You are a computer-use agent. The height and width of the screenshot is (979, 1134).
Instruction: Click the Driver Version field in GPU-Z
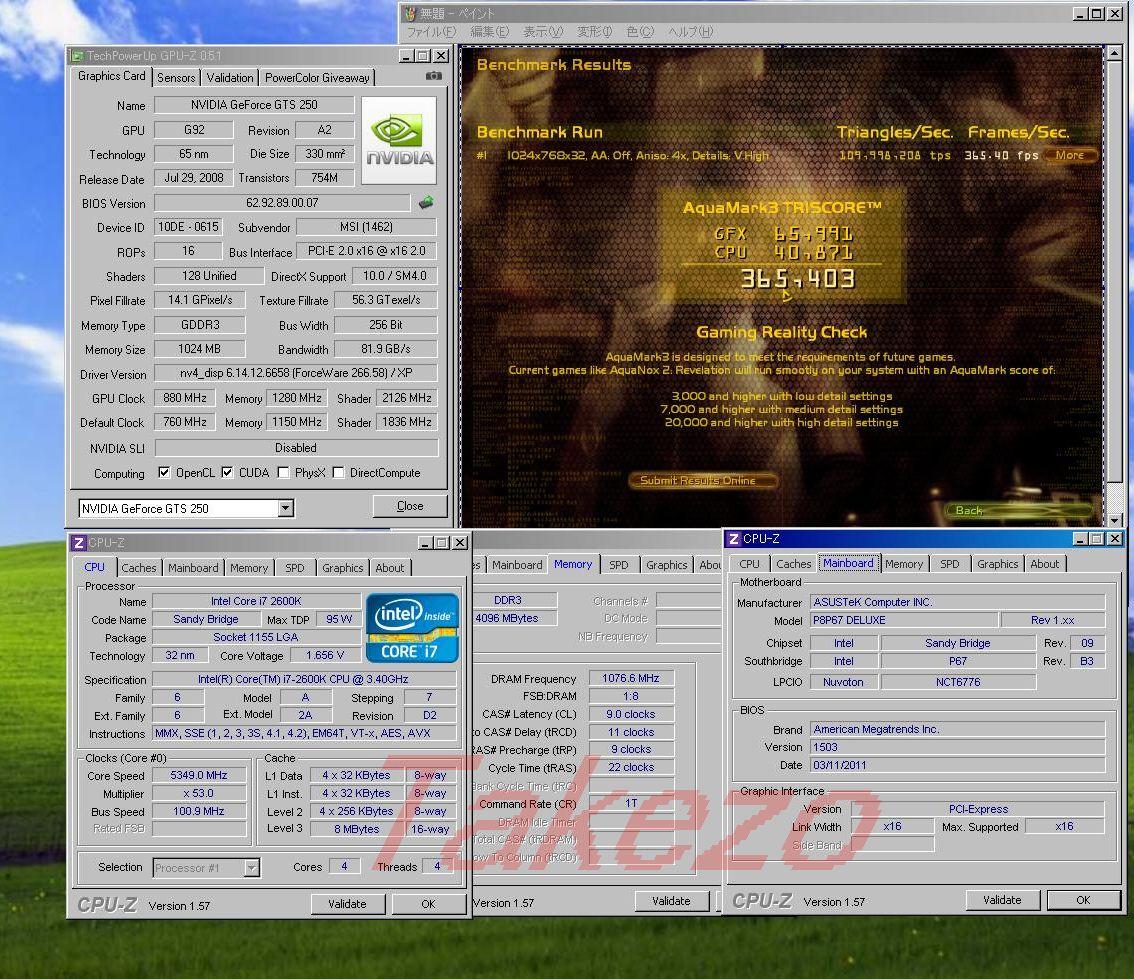tap(296, 373)
